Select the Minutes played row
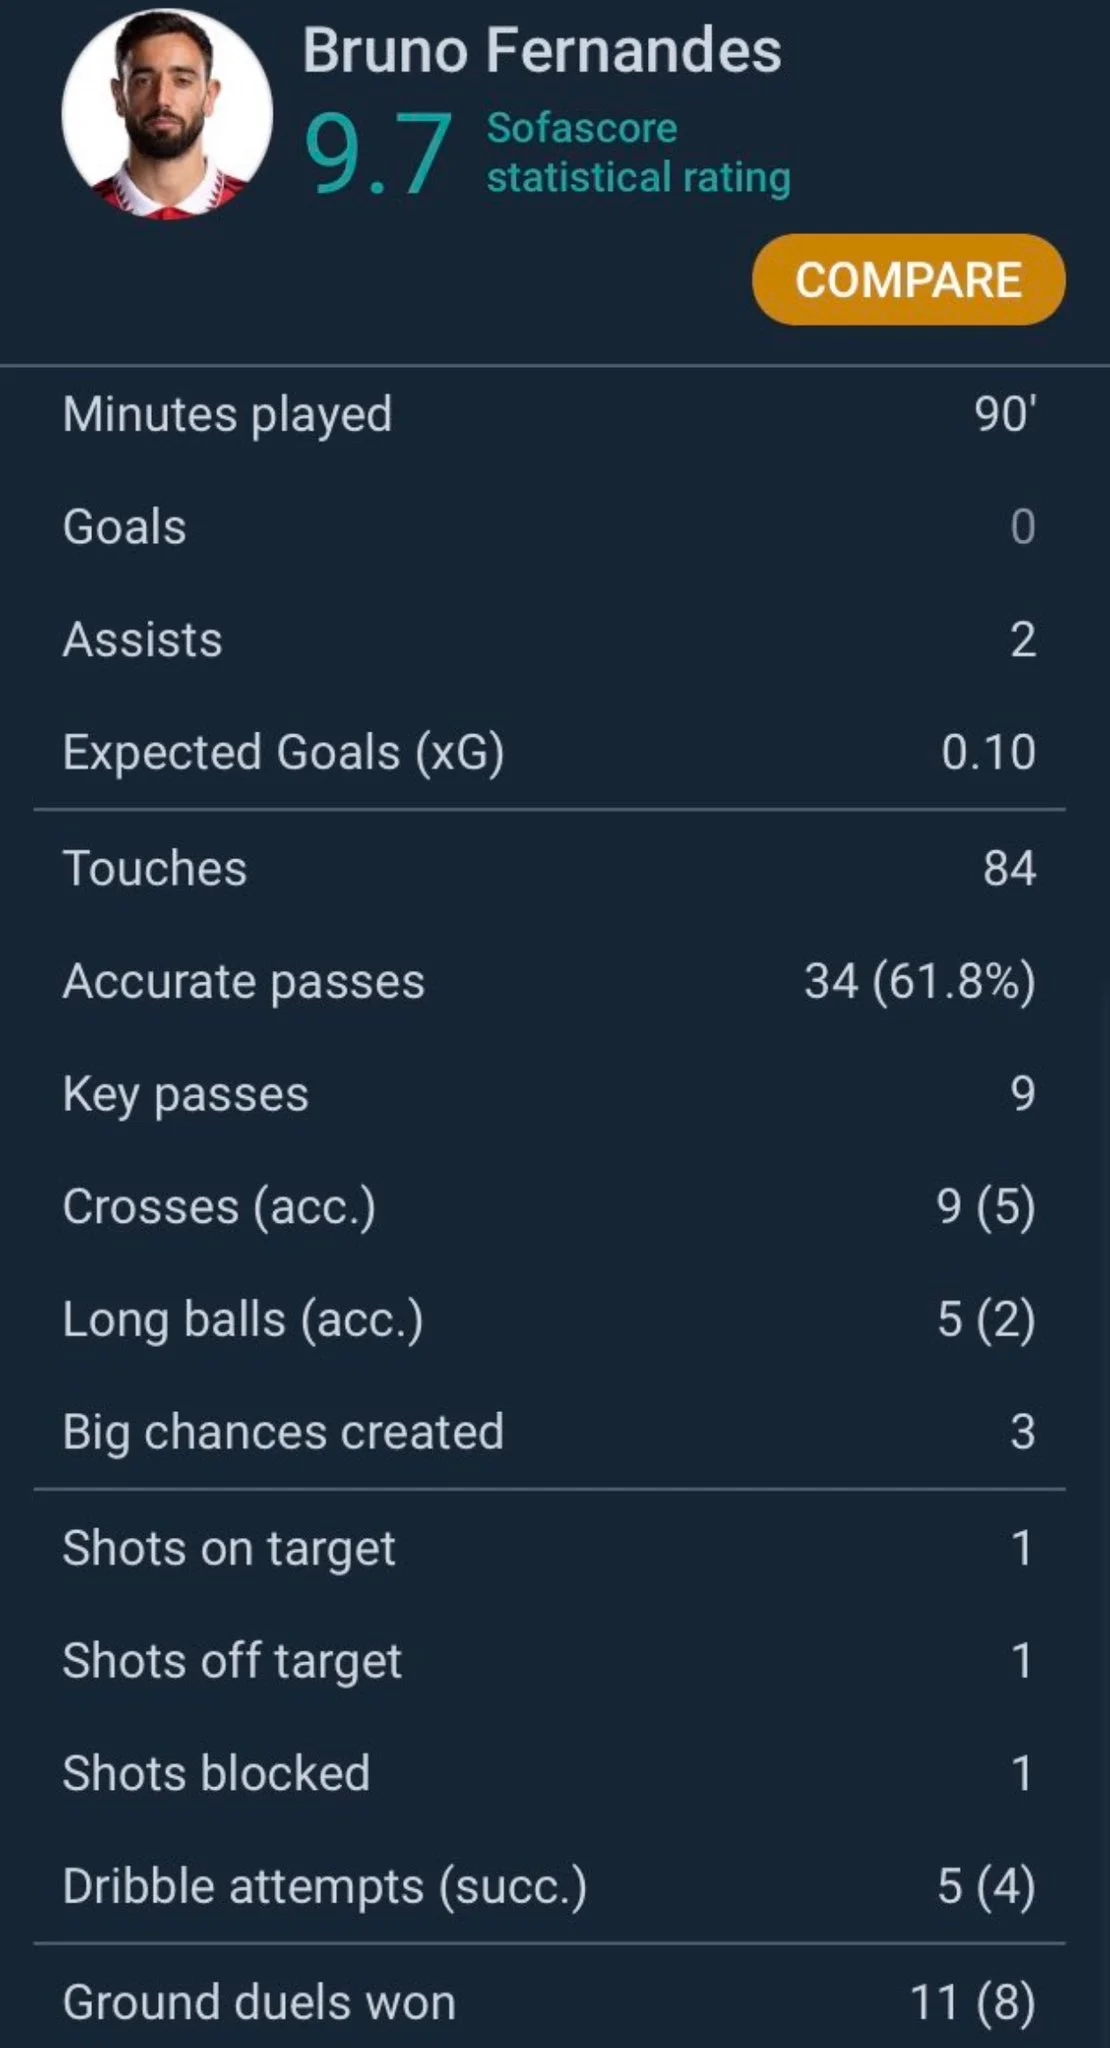This screenshot has width=1110, height=2048. 549,414
